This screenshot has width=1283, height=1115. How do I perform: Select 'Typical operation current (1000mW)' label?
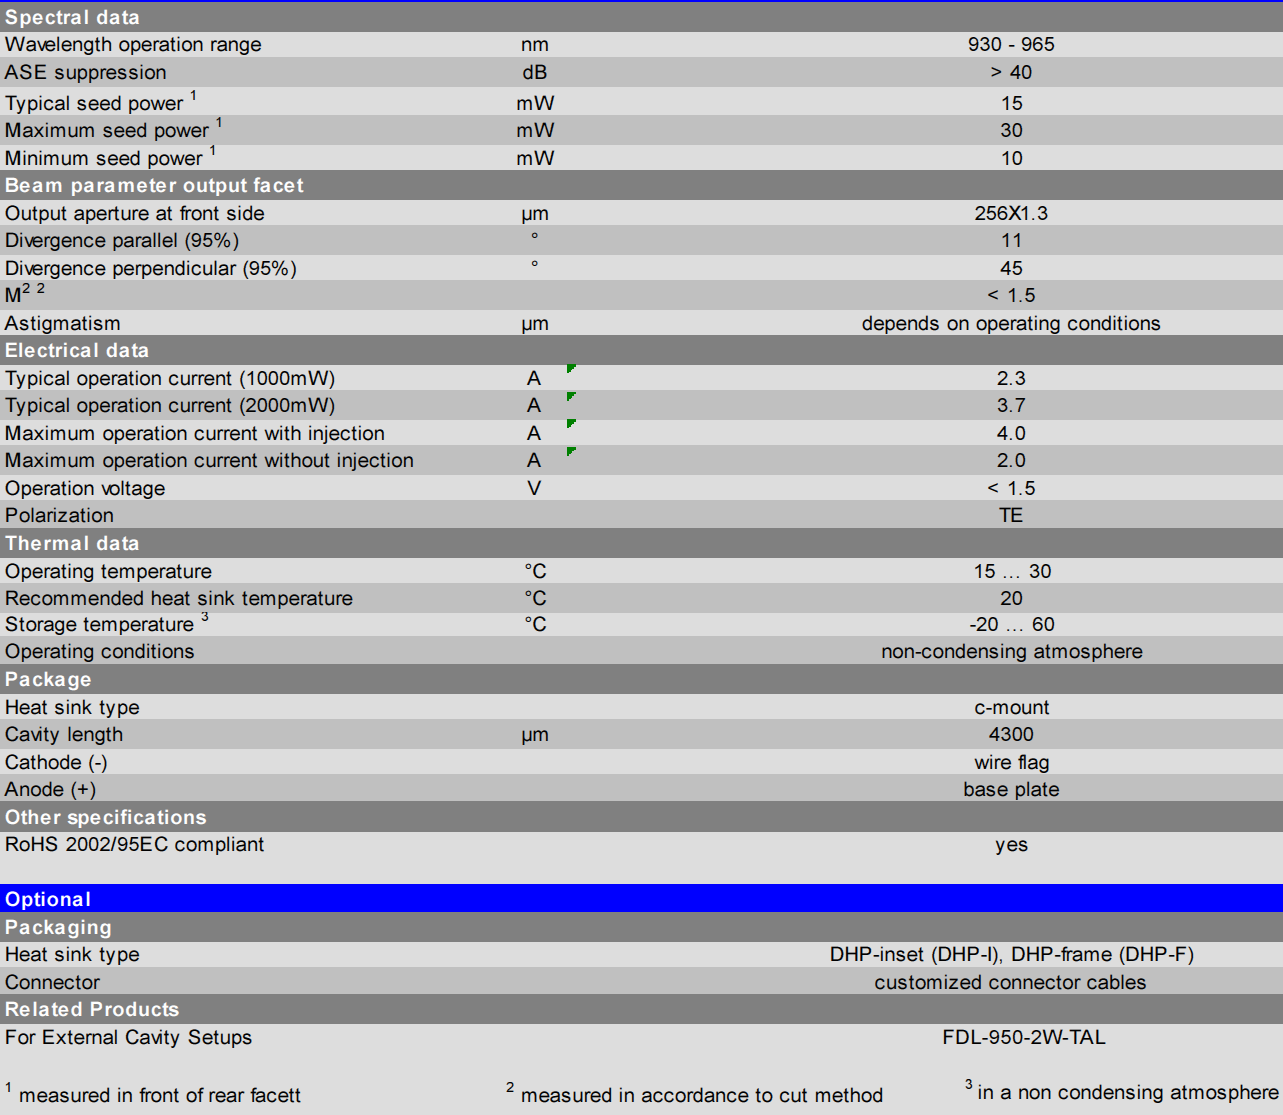pyautogui.click(x=170, y=379)
